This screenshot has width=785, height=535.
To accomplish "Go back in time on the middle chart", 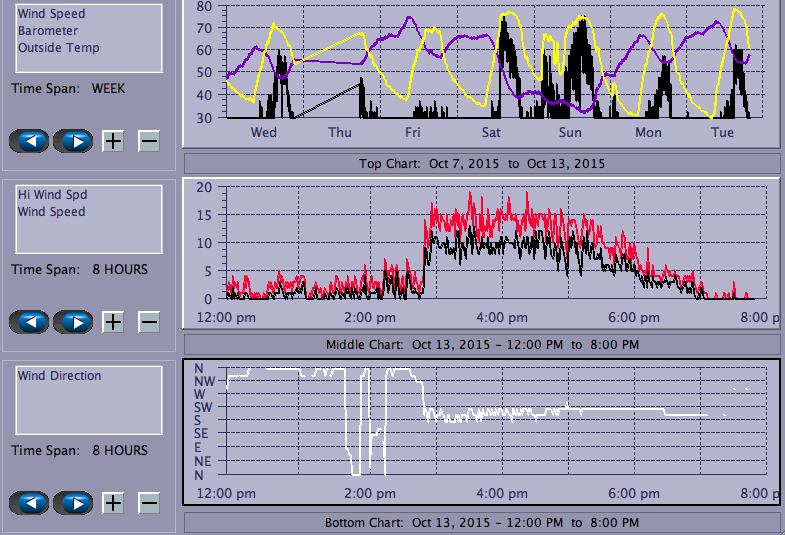I will [32, 322].
